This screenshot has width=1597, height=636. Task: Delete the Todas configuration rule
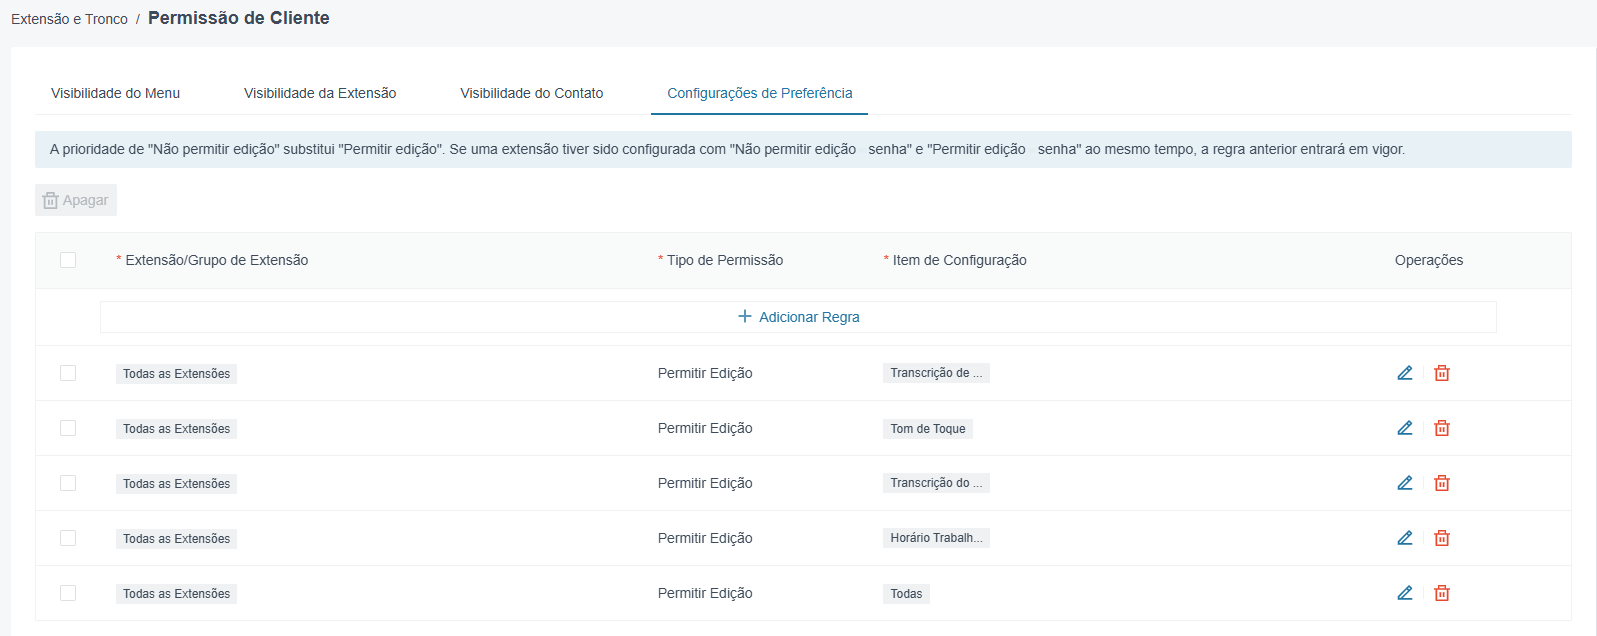point(1442,593)
